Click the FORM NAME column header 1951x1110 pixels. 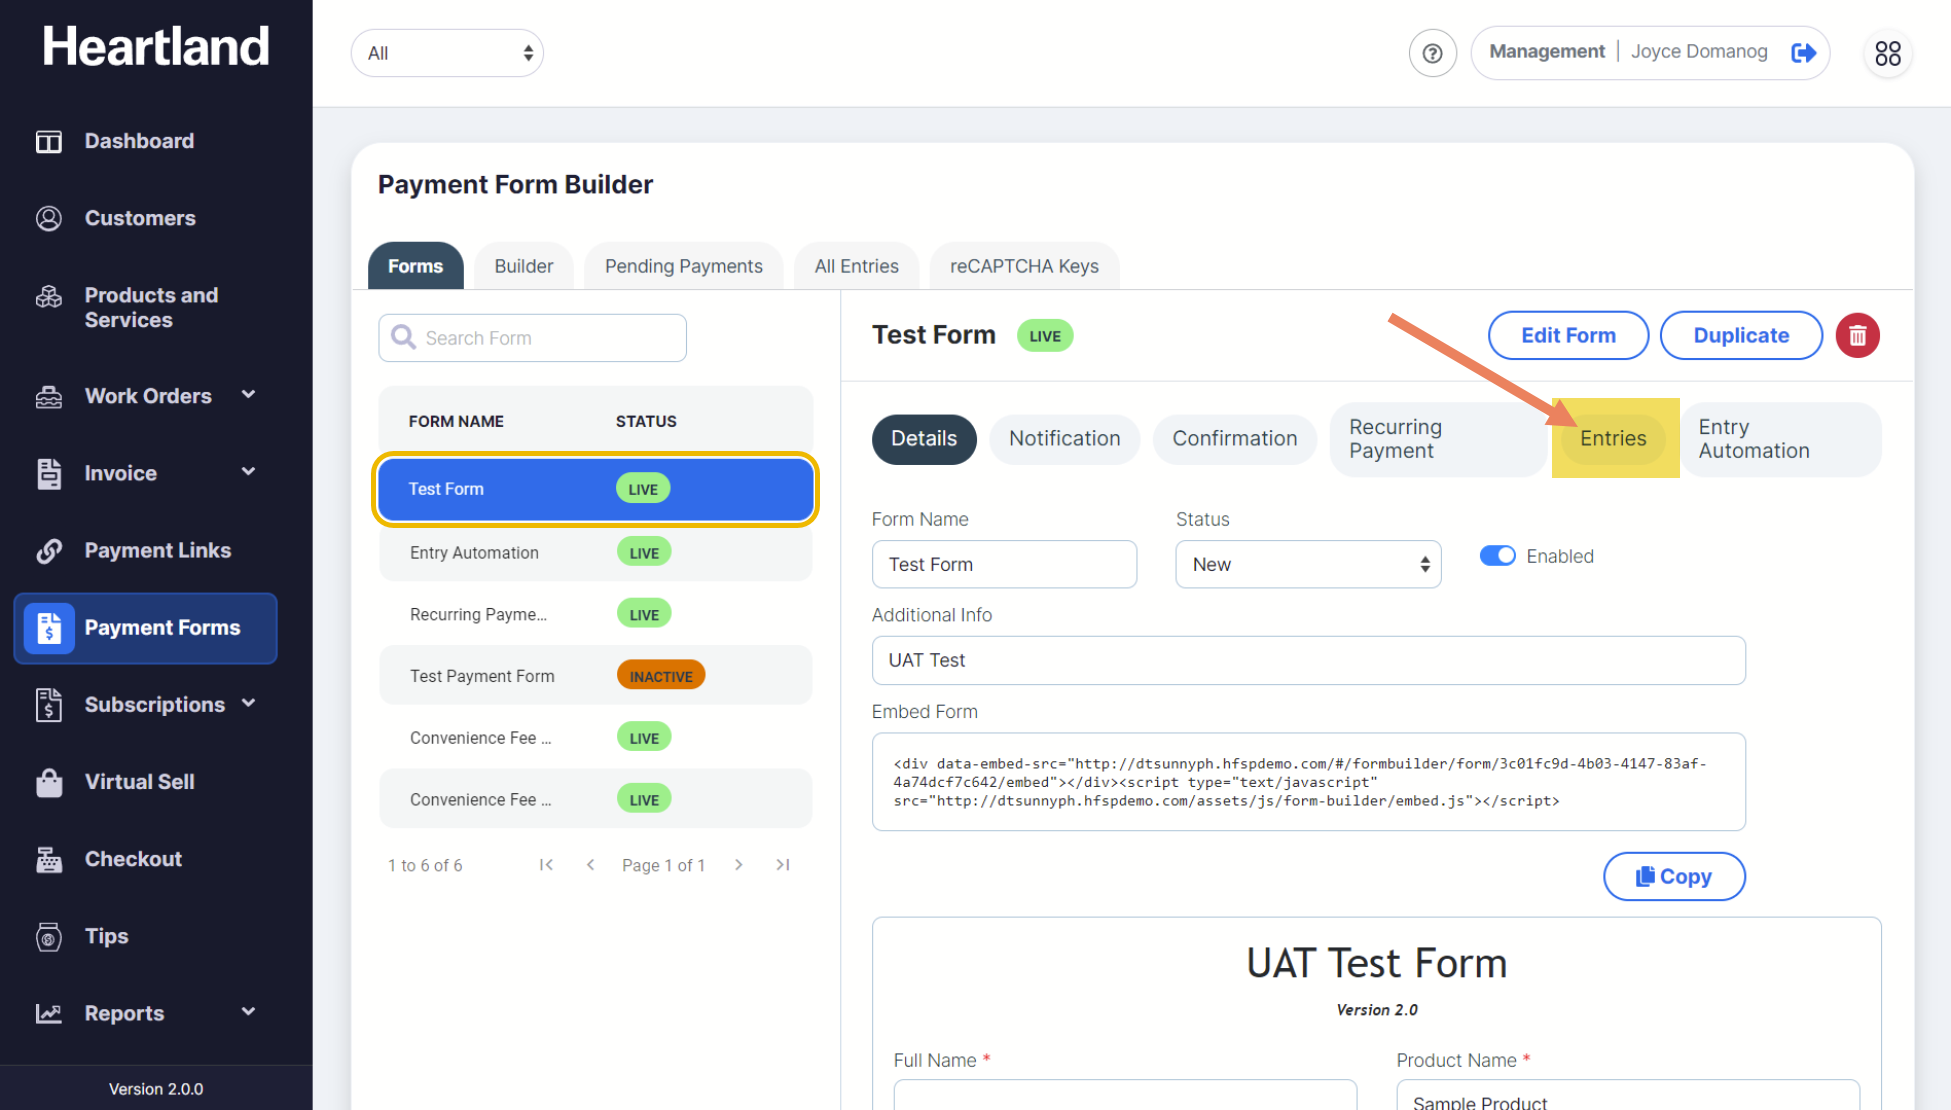coord(456,421)
